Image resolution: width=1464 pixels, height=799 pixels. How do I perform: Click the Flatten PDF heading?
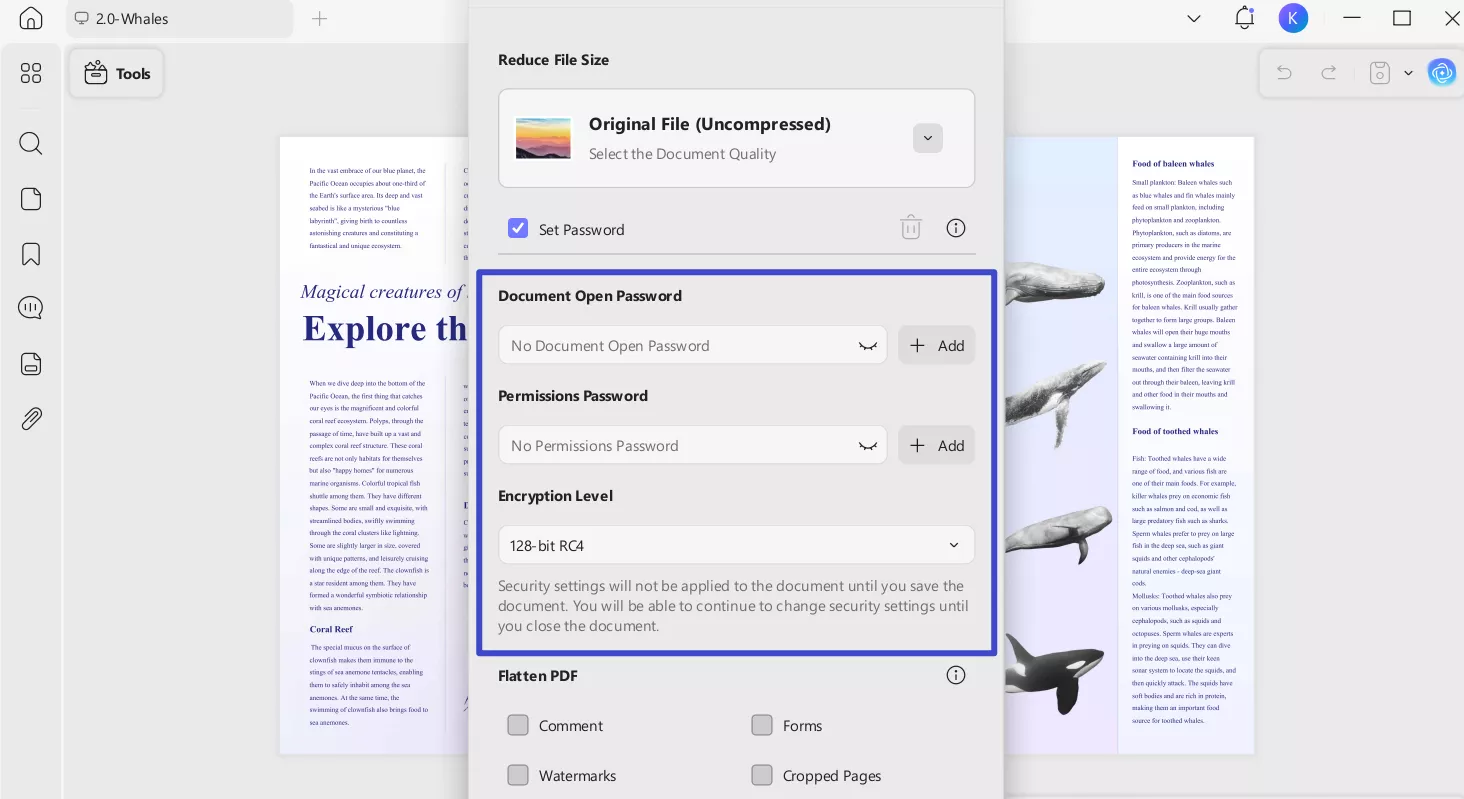[538, 676]
